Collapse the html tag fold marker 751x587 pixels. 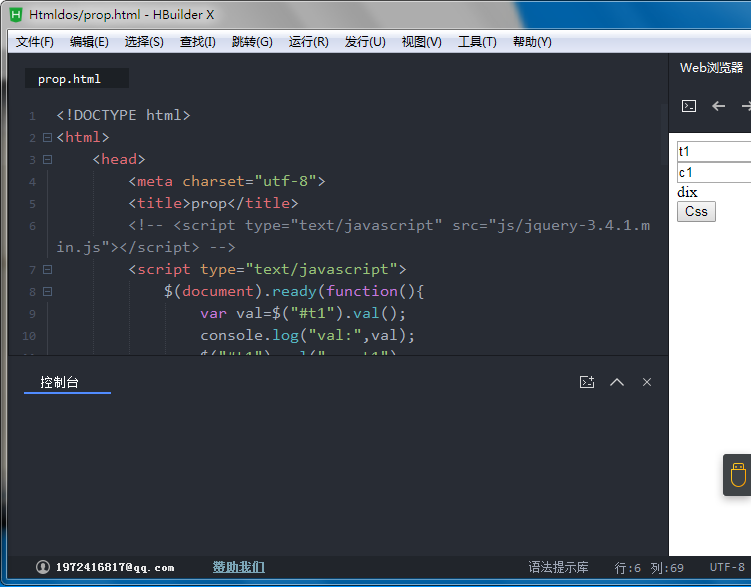(x=47, y=137)
